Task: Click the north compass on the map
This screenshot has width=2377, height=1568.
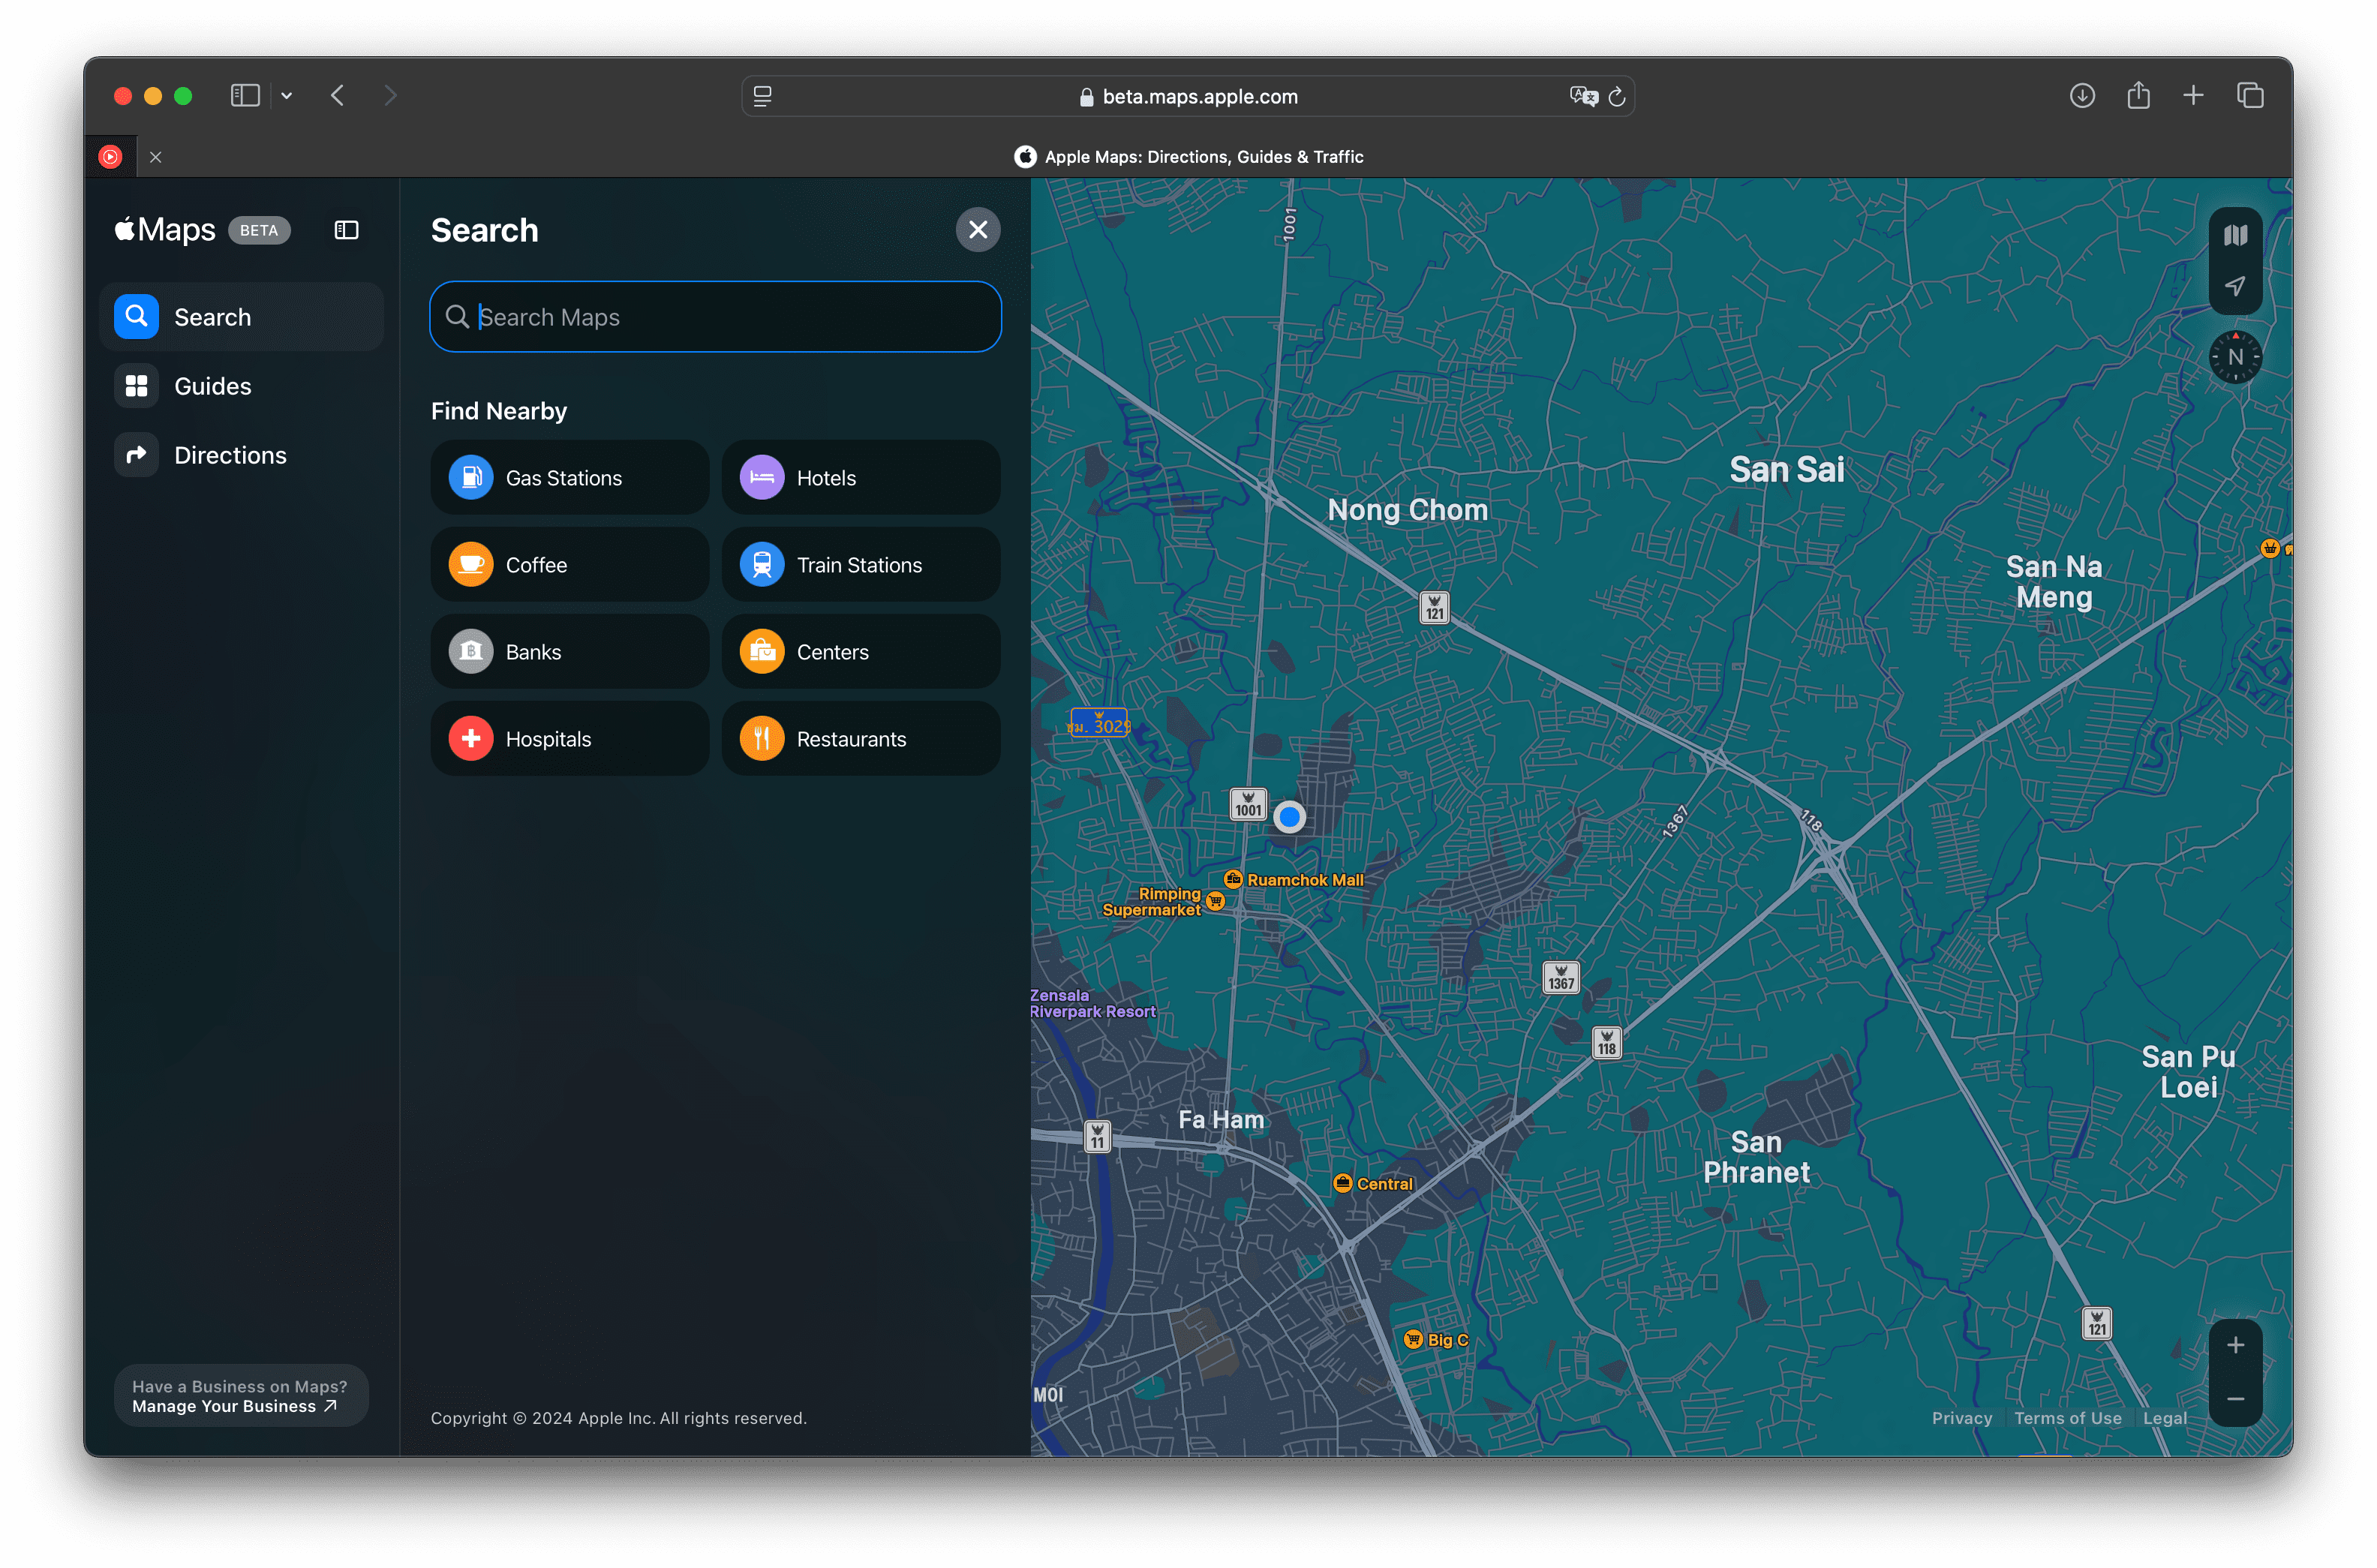Action: (x=2235, y=357)
